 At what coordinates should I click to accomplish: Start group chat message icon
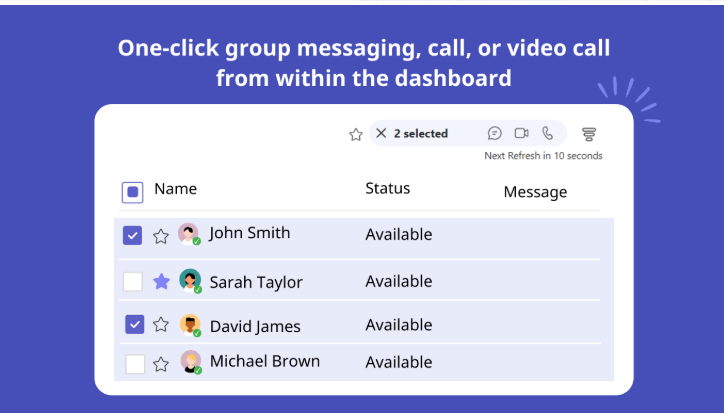point(495,133)
